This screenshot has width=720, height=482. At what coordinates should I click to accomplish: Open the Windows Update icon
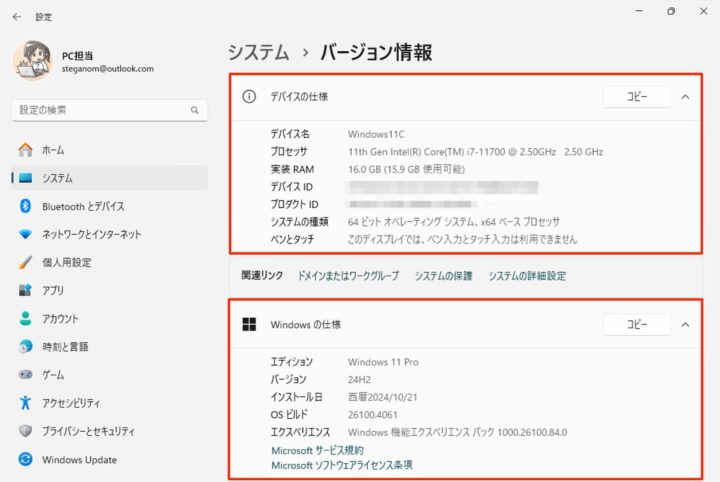tap(25, 459)
